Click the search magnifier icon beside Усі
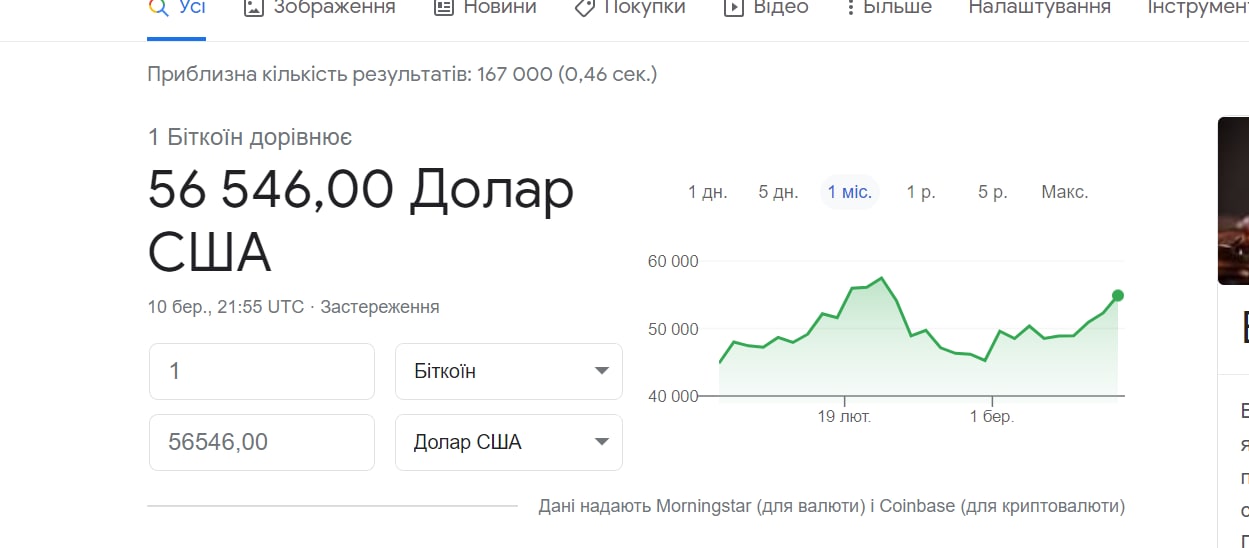This screenshot has height=548, width=1249. (157, 7)
